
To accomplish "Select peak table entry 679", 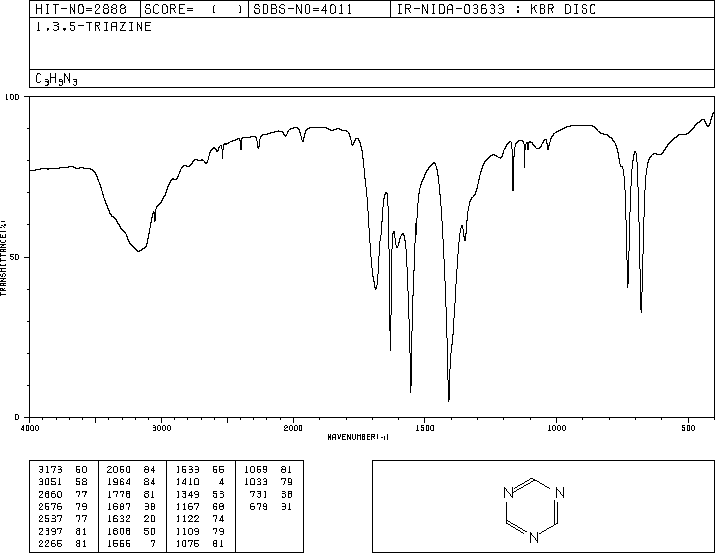I will click(271, 506).
